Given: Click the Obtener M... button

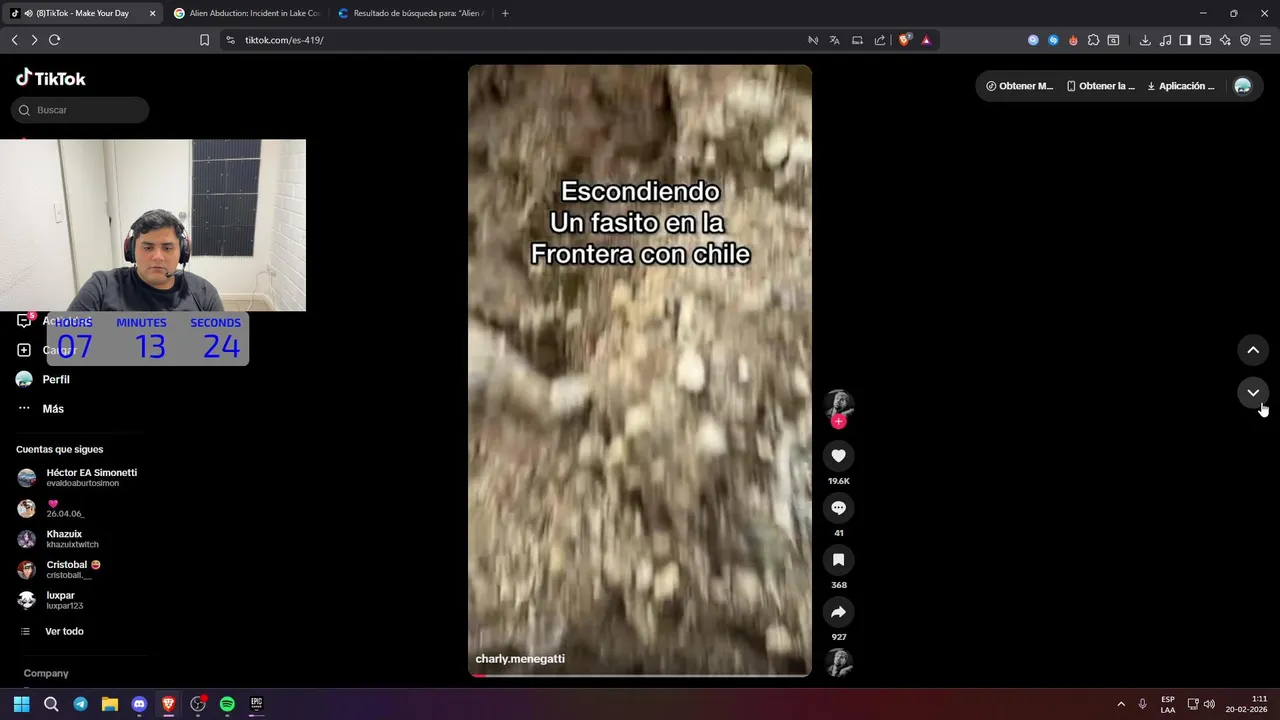Looking at the screenshot, I should (1020, 86).
